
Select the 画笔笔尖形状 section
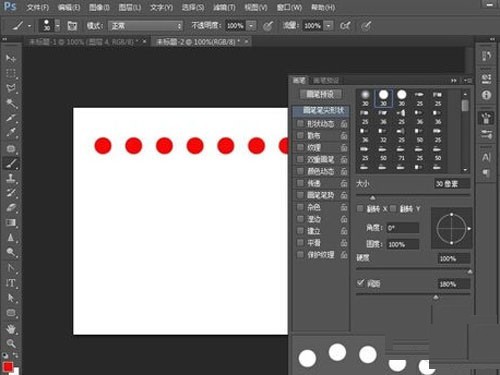(321, 110)
